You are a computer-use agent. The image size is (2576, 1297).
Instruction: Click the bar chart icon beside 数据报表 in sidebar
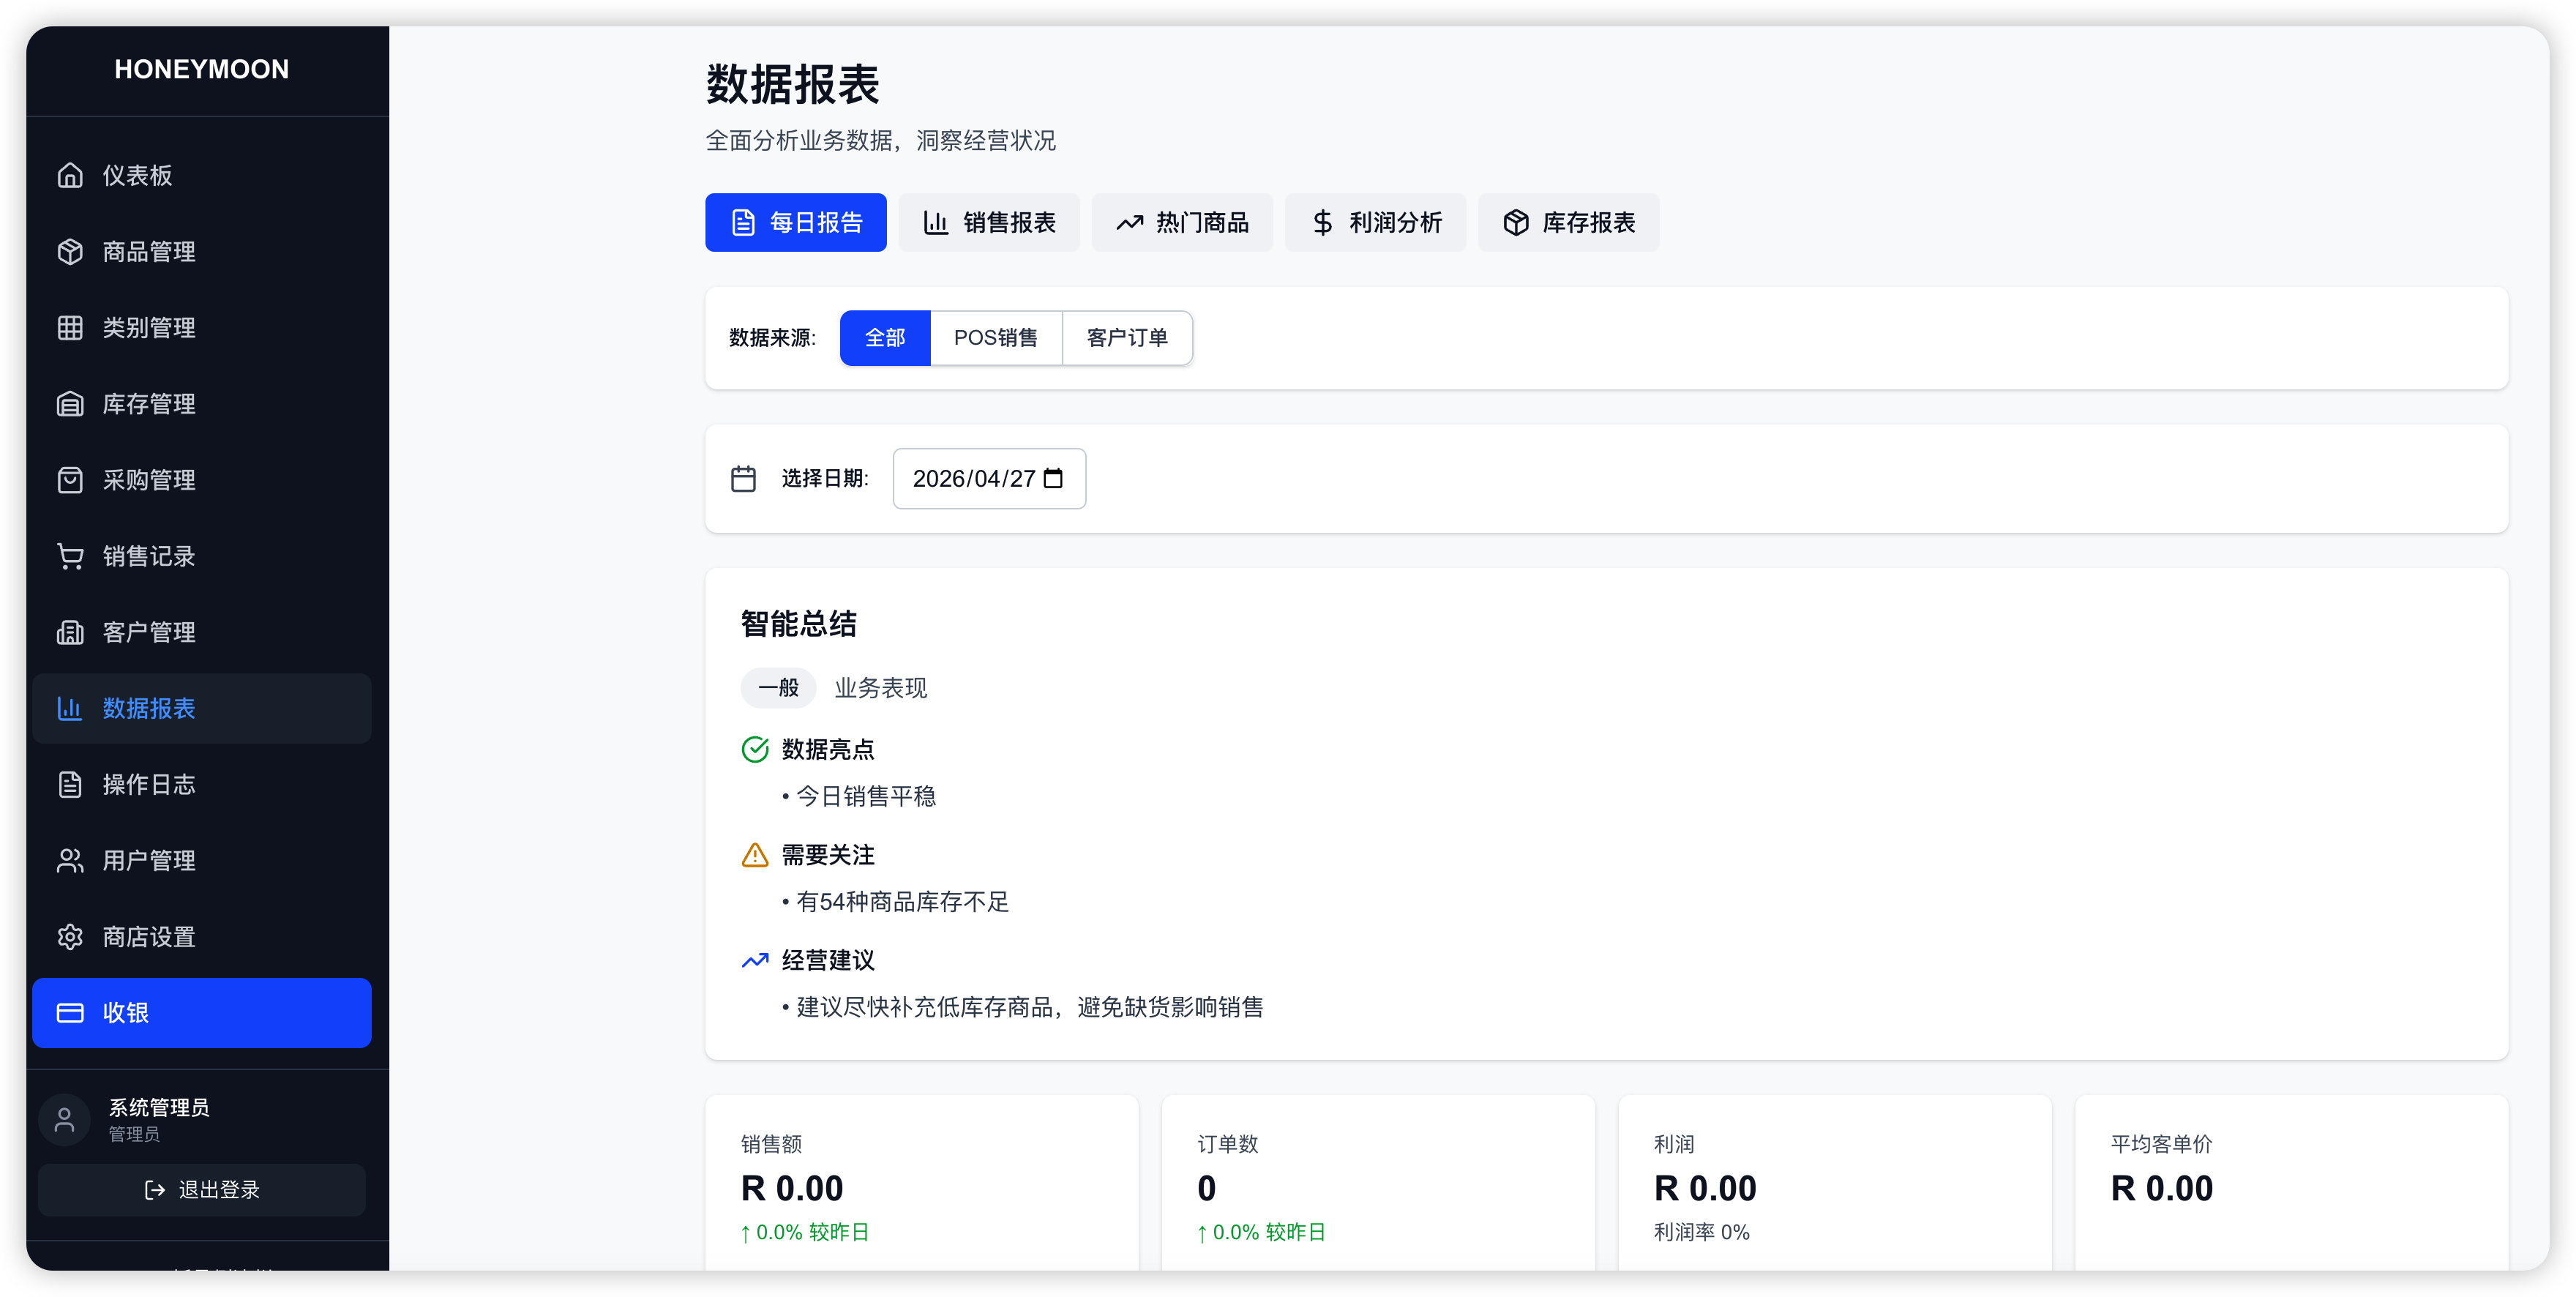pyautogui.click(x=70, y=708)
